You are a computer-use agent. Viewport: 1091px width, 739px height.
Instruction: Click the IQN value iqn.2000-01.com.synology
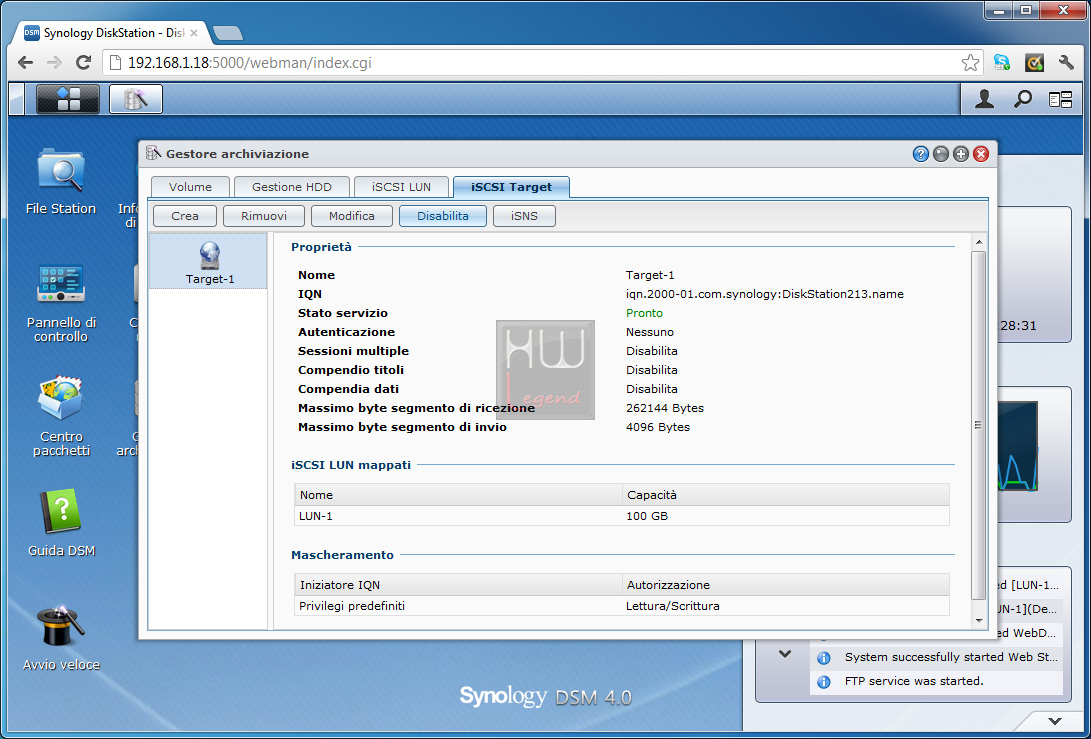[765, 294]
